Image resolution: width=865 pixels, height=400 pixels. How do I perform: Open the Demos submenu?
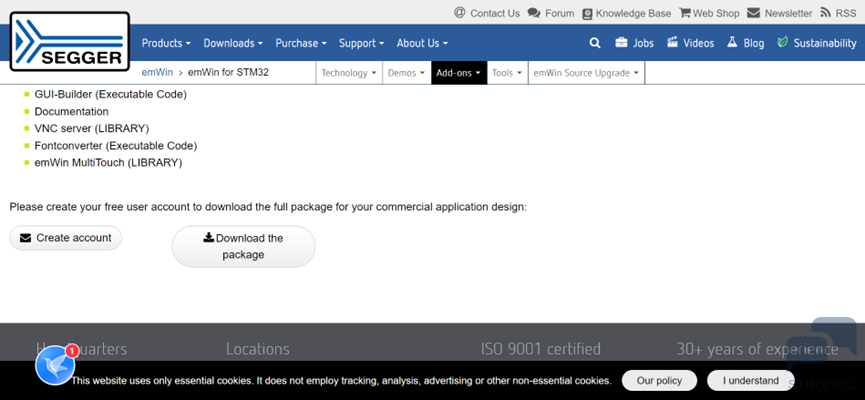click(406, 73)
